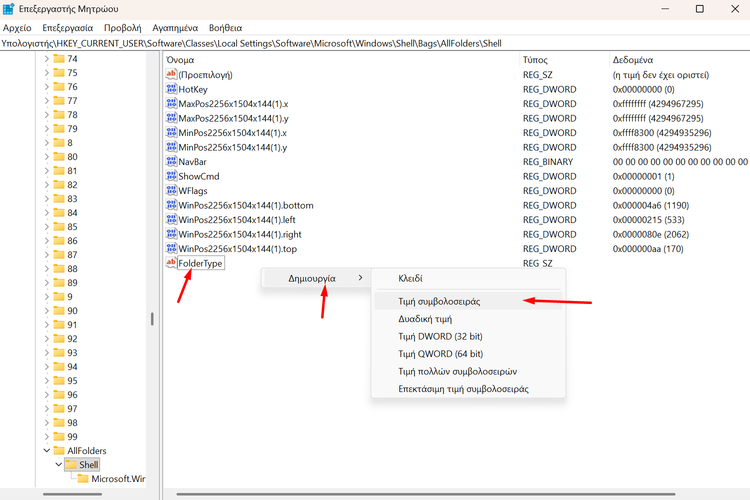Screen dimensions: 750x500
Task: Click the folder icon of the AllFolders key
Action: click(x=58, y=451)
